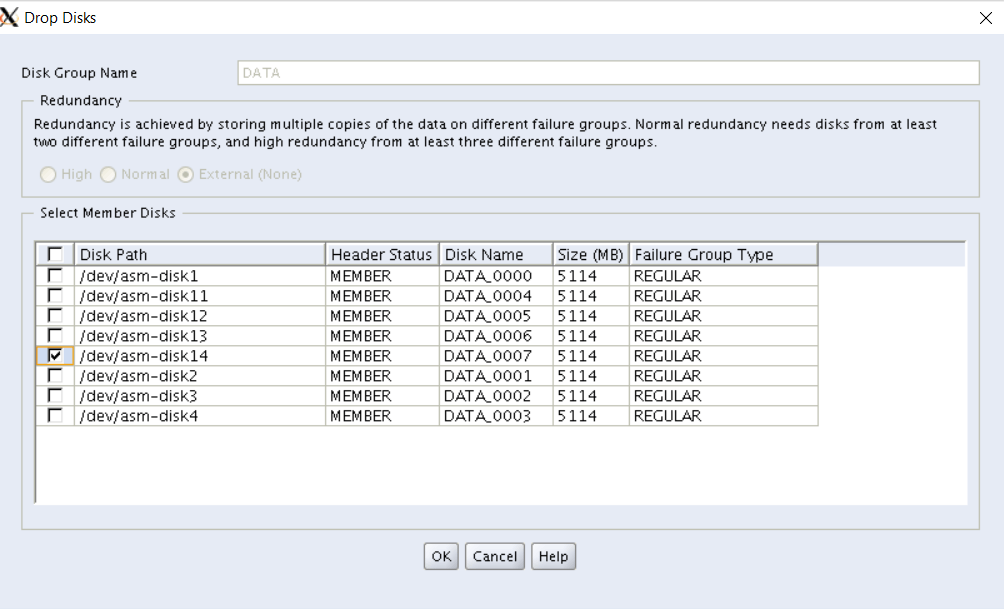
Task: Click the Disk Path column header
Action: point(200,255)
